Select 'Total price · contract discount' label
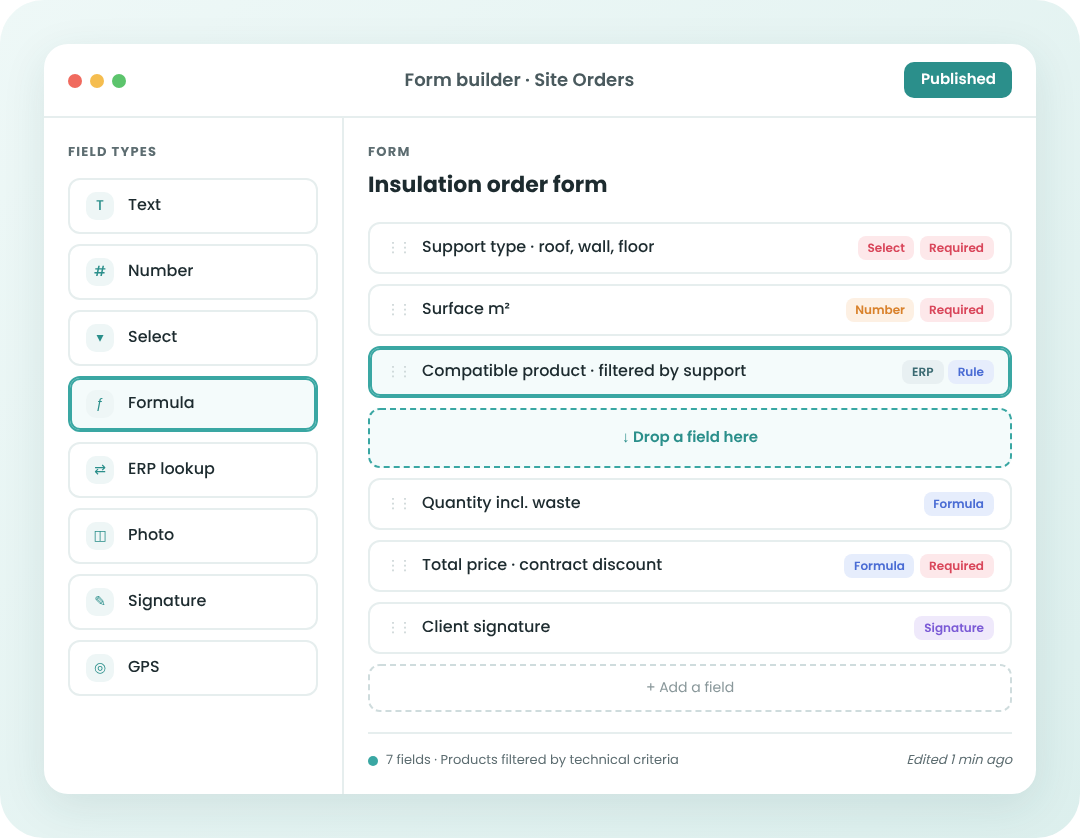The width and height of the screenshot is (1080, 838). coord(541,565)
